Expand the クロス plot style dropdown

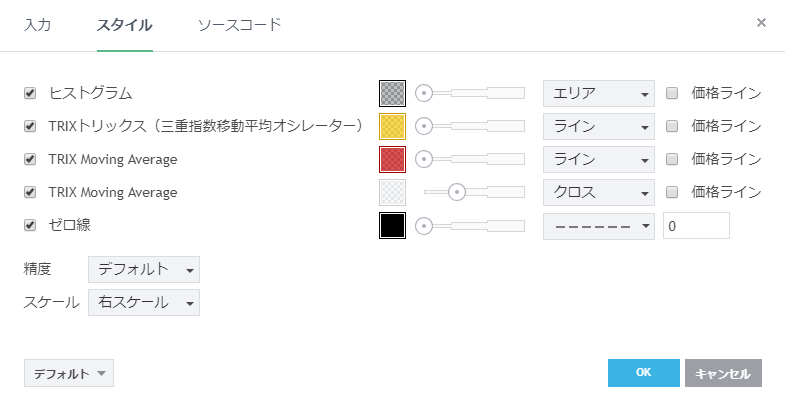pyautogui.click(x=598, y=192)
